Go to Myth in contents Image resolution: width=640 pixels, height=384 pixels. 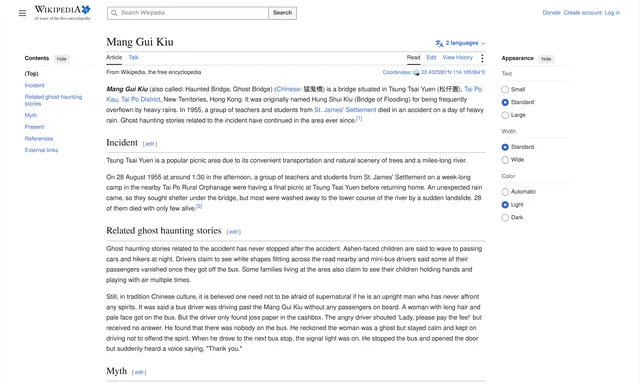pos(31,115)
